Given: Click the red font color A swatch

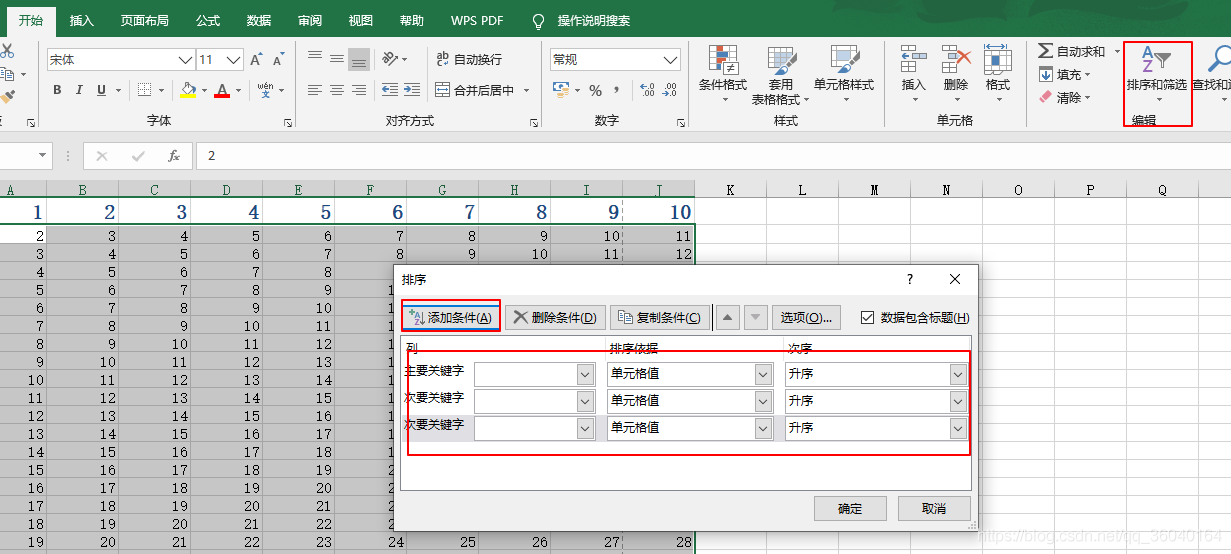Looking at the screenshot, I should [222, 90].
